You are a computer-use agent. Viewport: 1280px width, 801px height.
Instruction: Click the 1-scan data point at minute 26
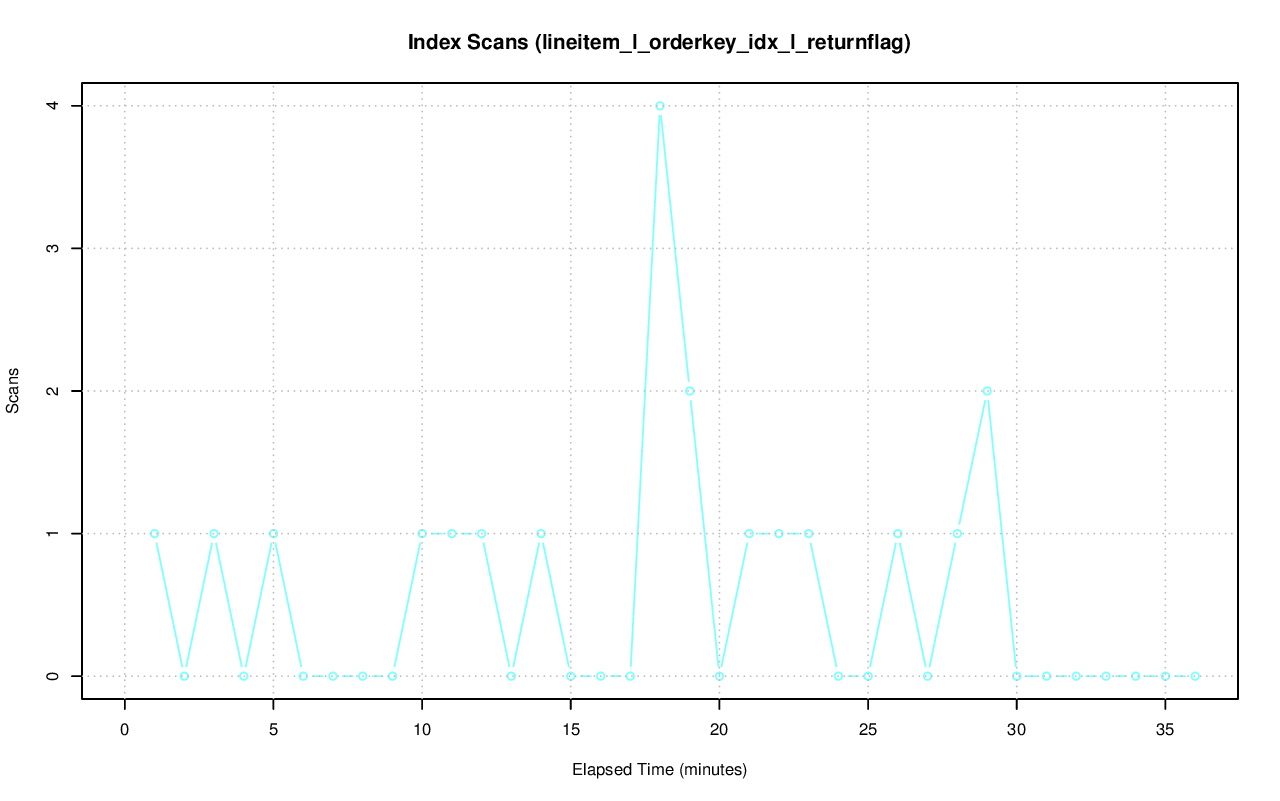(x=898, y=534)
